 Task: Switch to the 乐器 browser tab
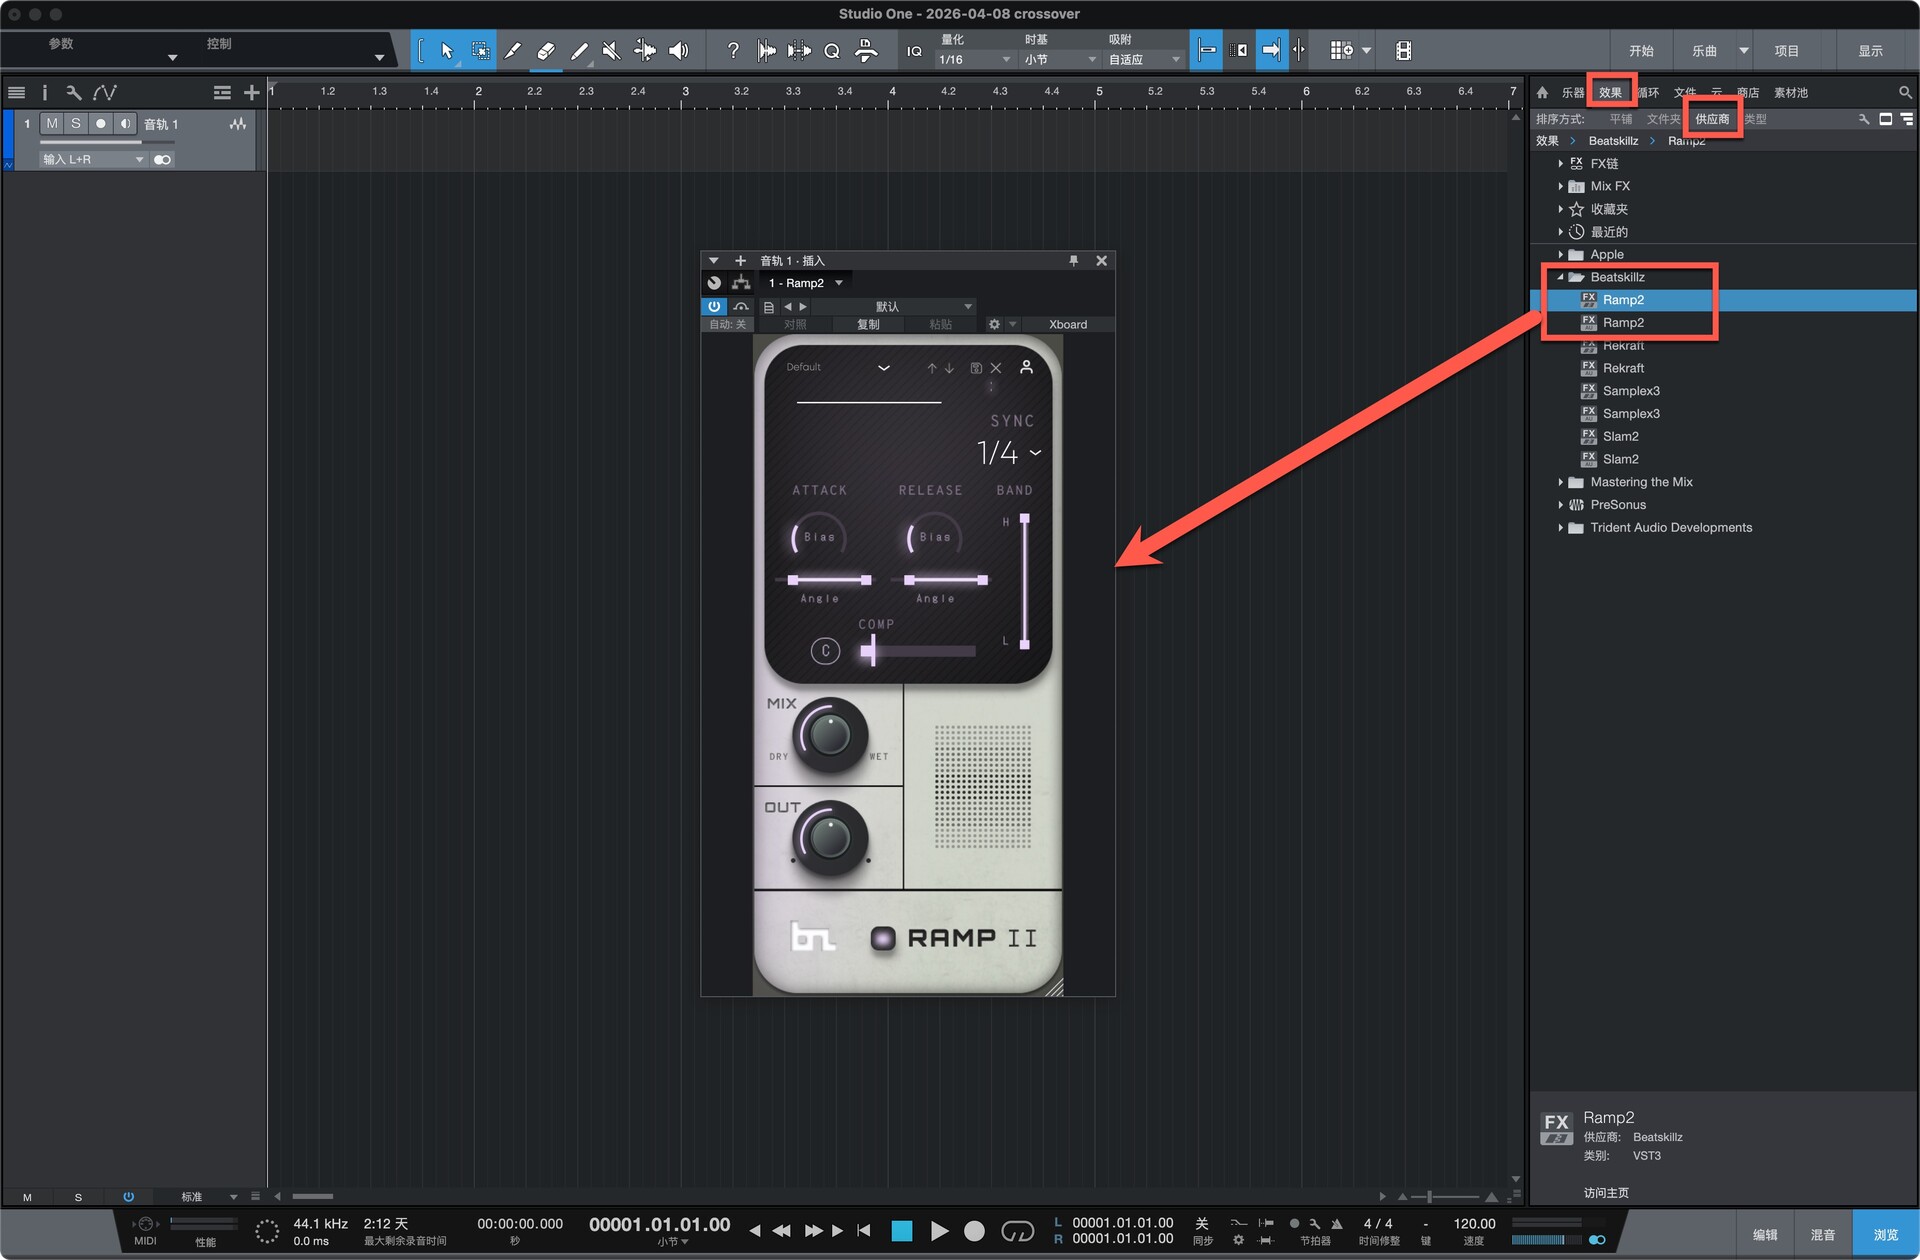click(x=1573, y=93)
